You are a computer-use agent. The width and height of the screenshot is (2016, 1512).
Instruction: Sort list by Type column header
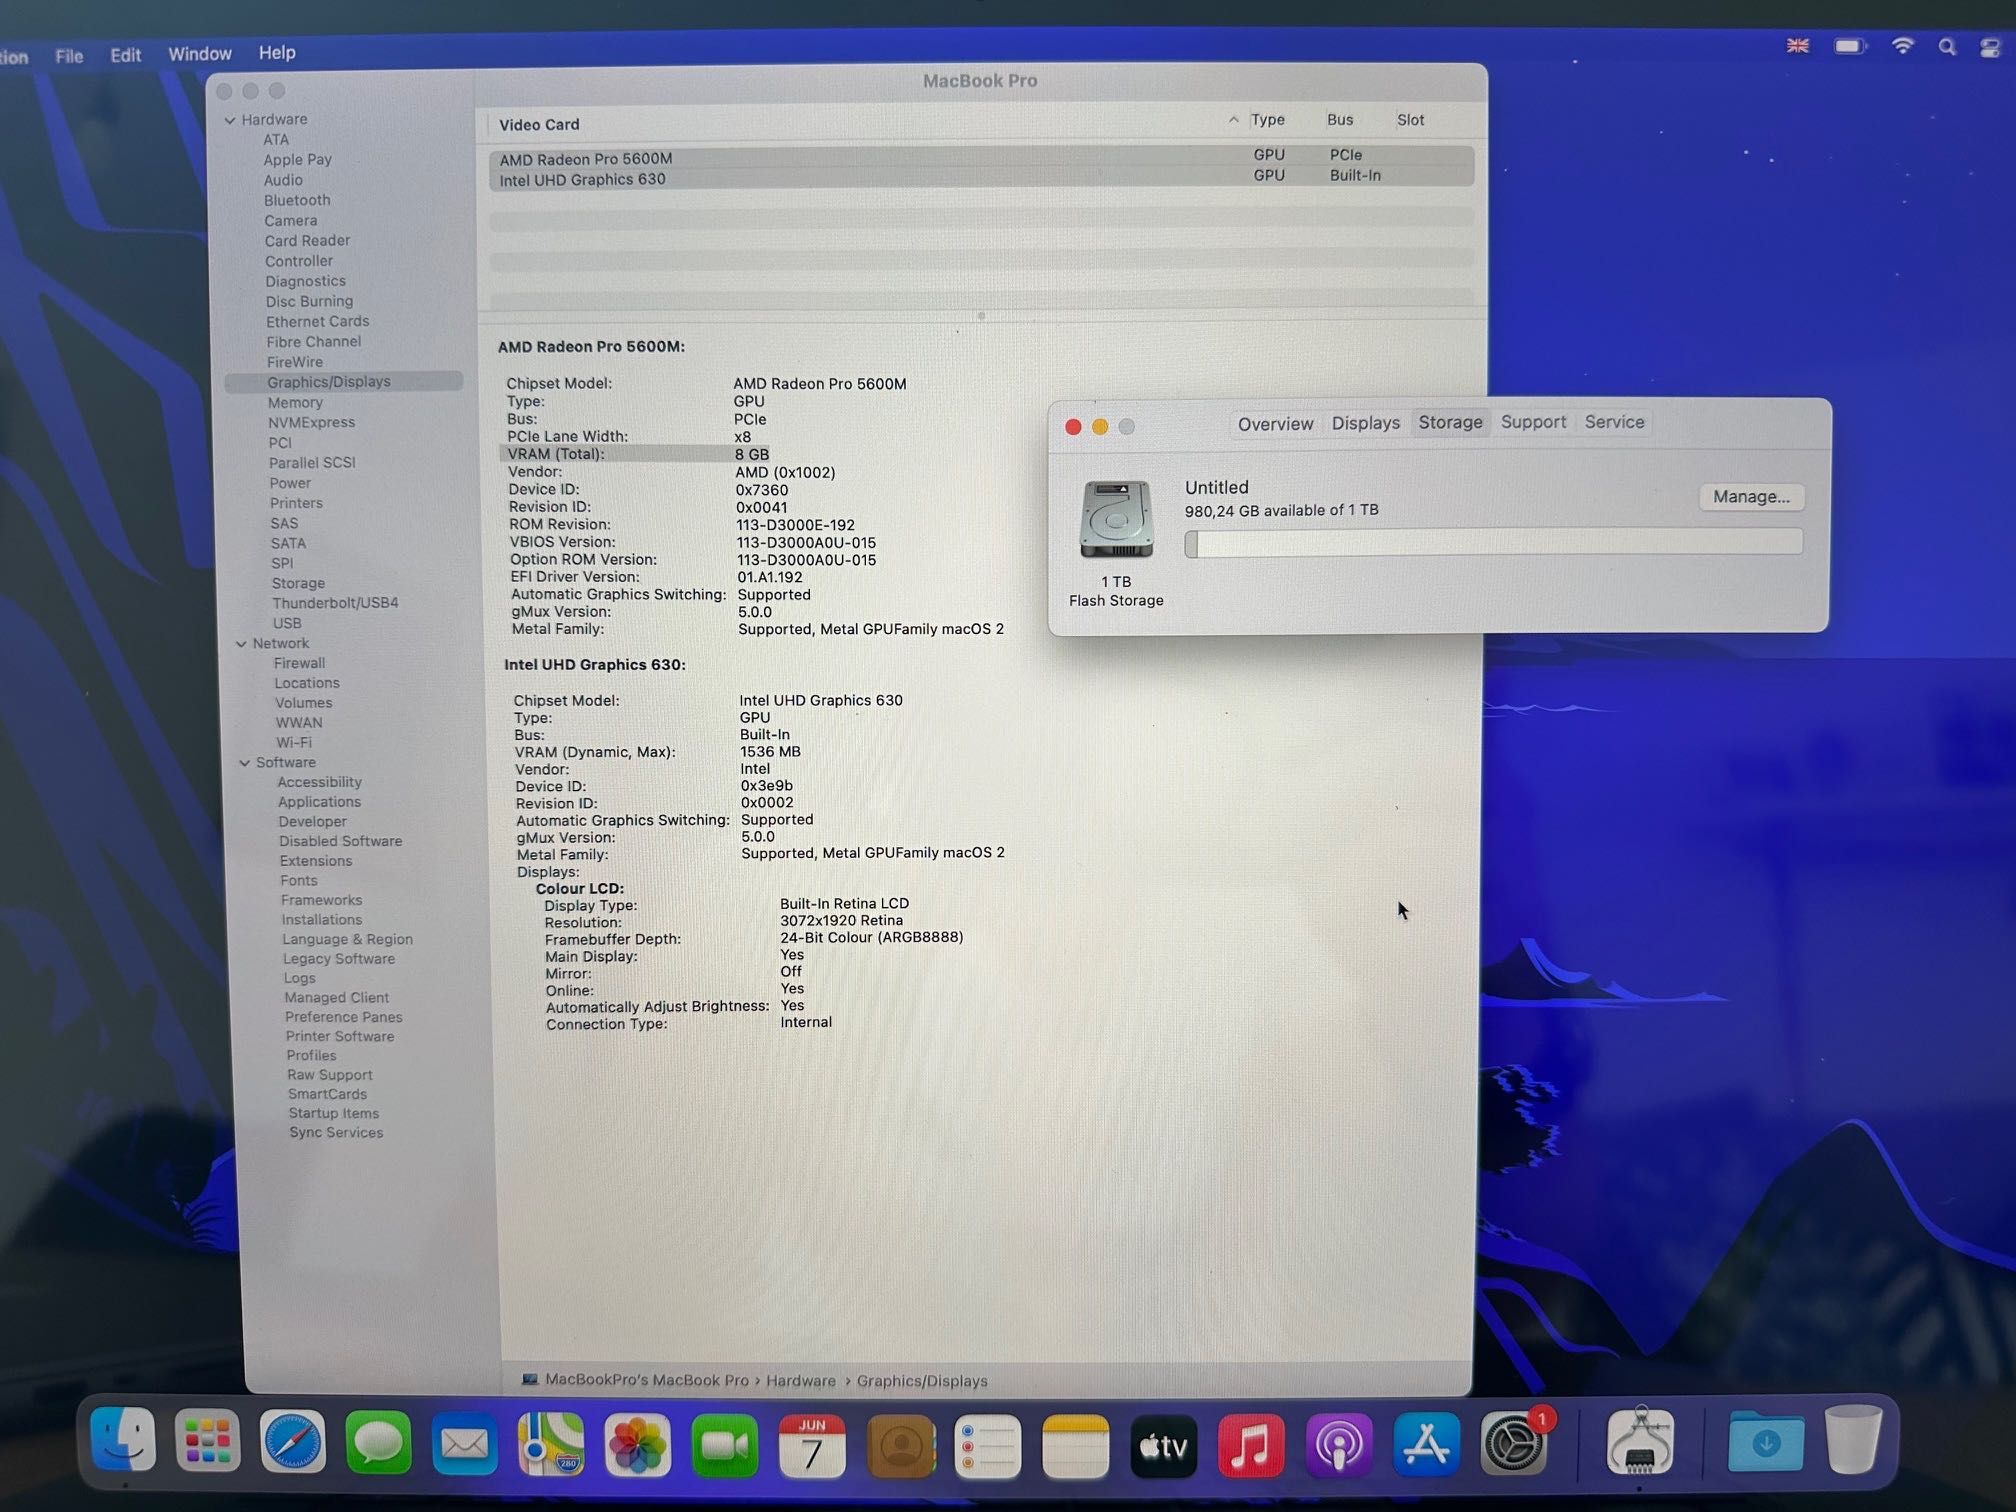(x=1267, y=120)
